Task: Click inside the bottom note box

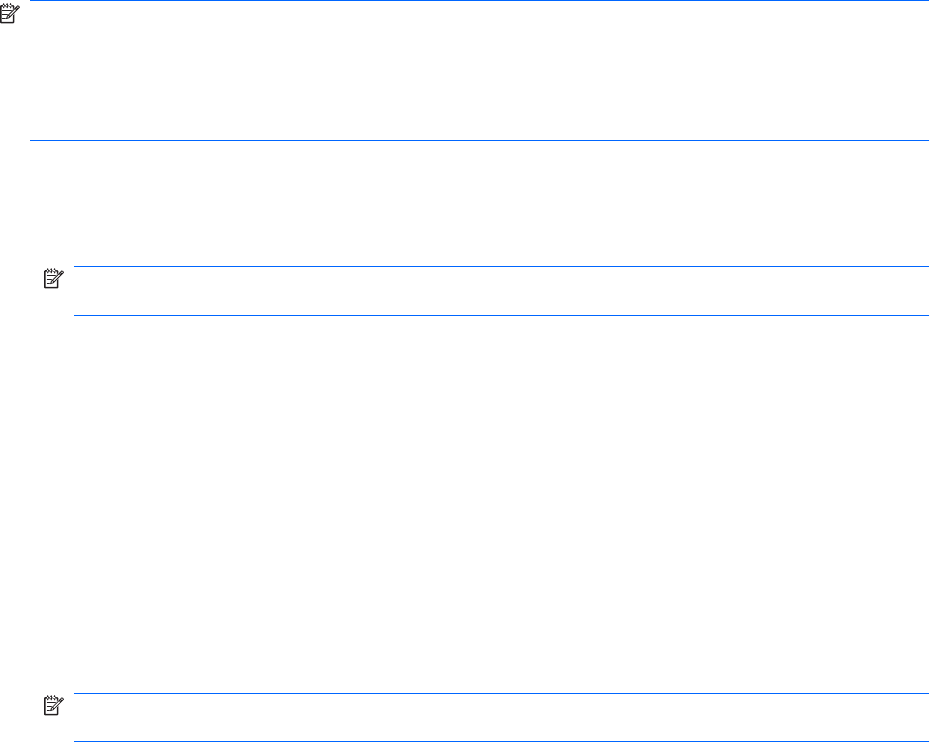Action: pyautogui.click(x=500, y=717)
